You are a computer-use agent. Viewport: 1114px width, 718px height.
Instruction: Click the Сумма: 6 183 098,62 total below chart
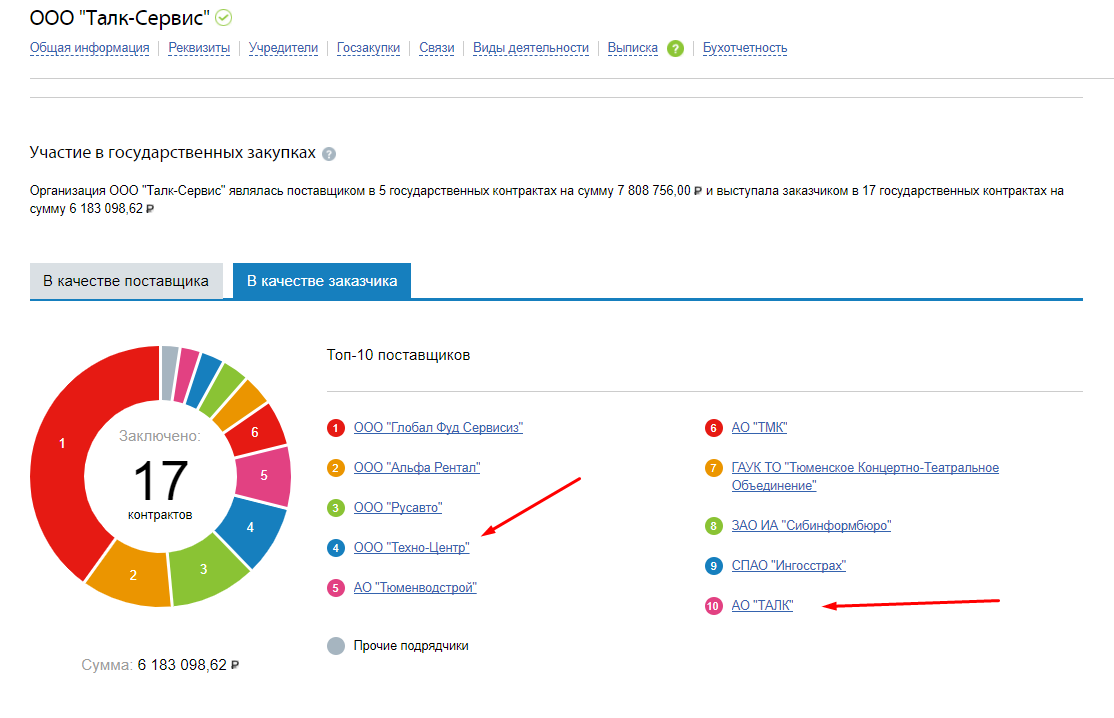coord(160,665)
